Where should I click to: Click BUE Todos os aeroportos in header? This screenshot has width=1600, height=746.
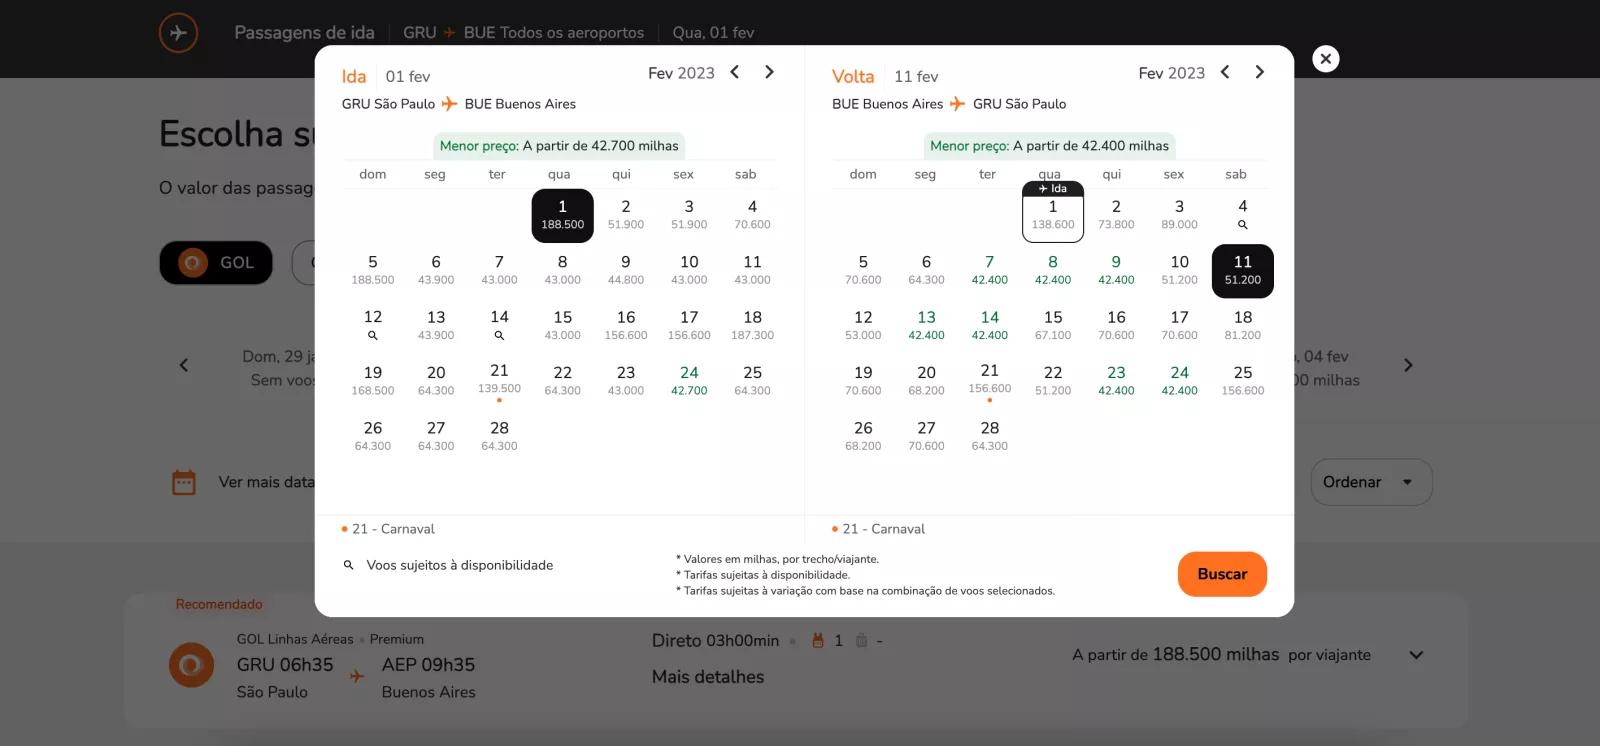tap(554, 32)
